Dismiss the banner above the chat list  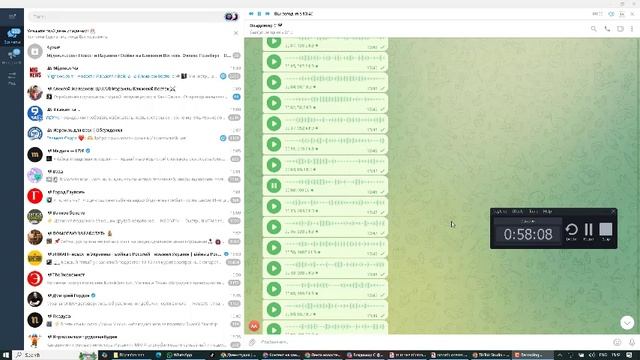[x=236, y=33]
